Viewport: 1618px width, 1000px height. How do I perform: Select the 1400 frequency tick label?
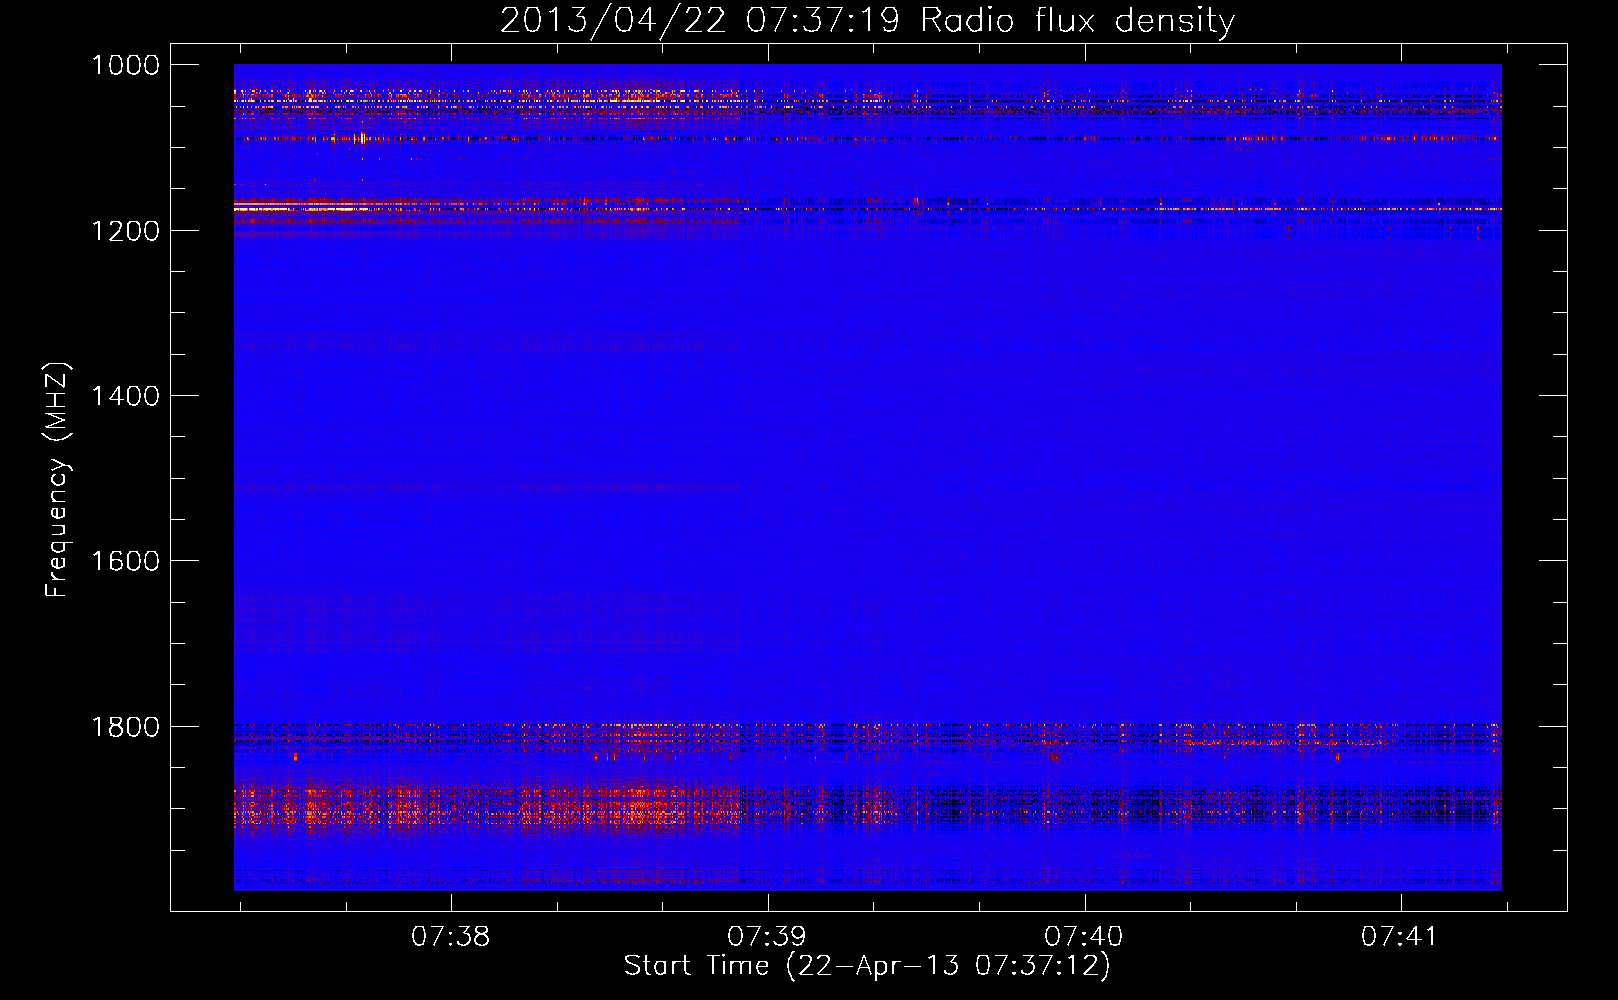click(125, 396)
